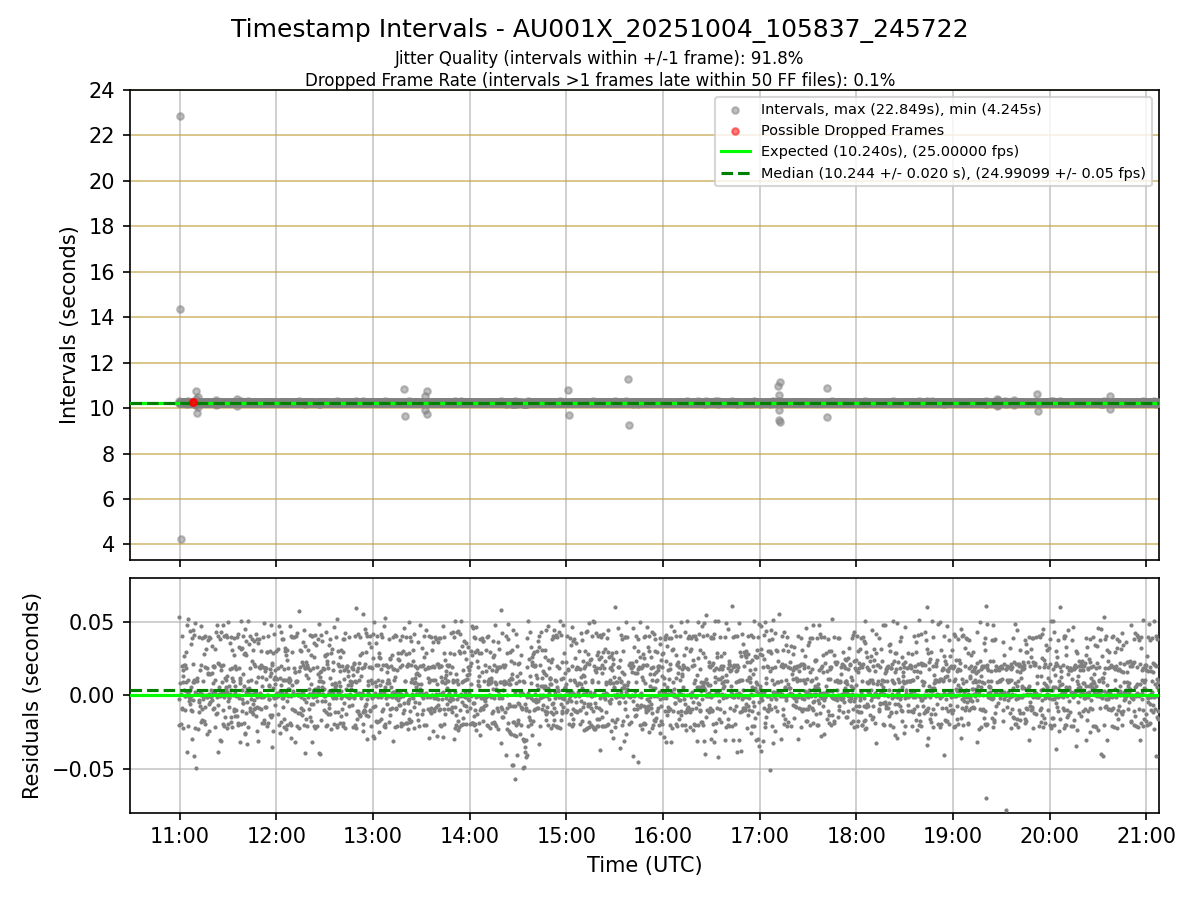Click the 'Expected (10.240s), (25.00000 fps)' legend entry

[x=890, y=152]
